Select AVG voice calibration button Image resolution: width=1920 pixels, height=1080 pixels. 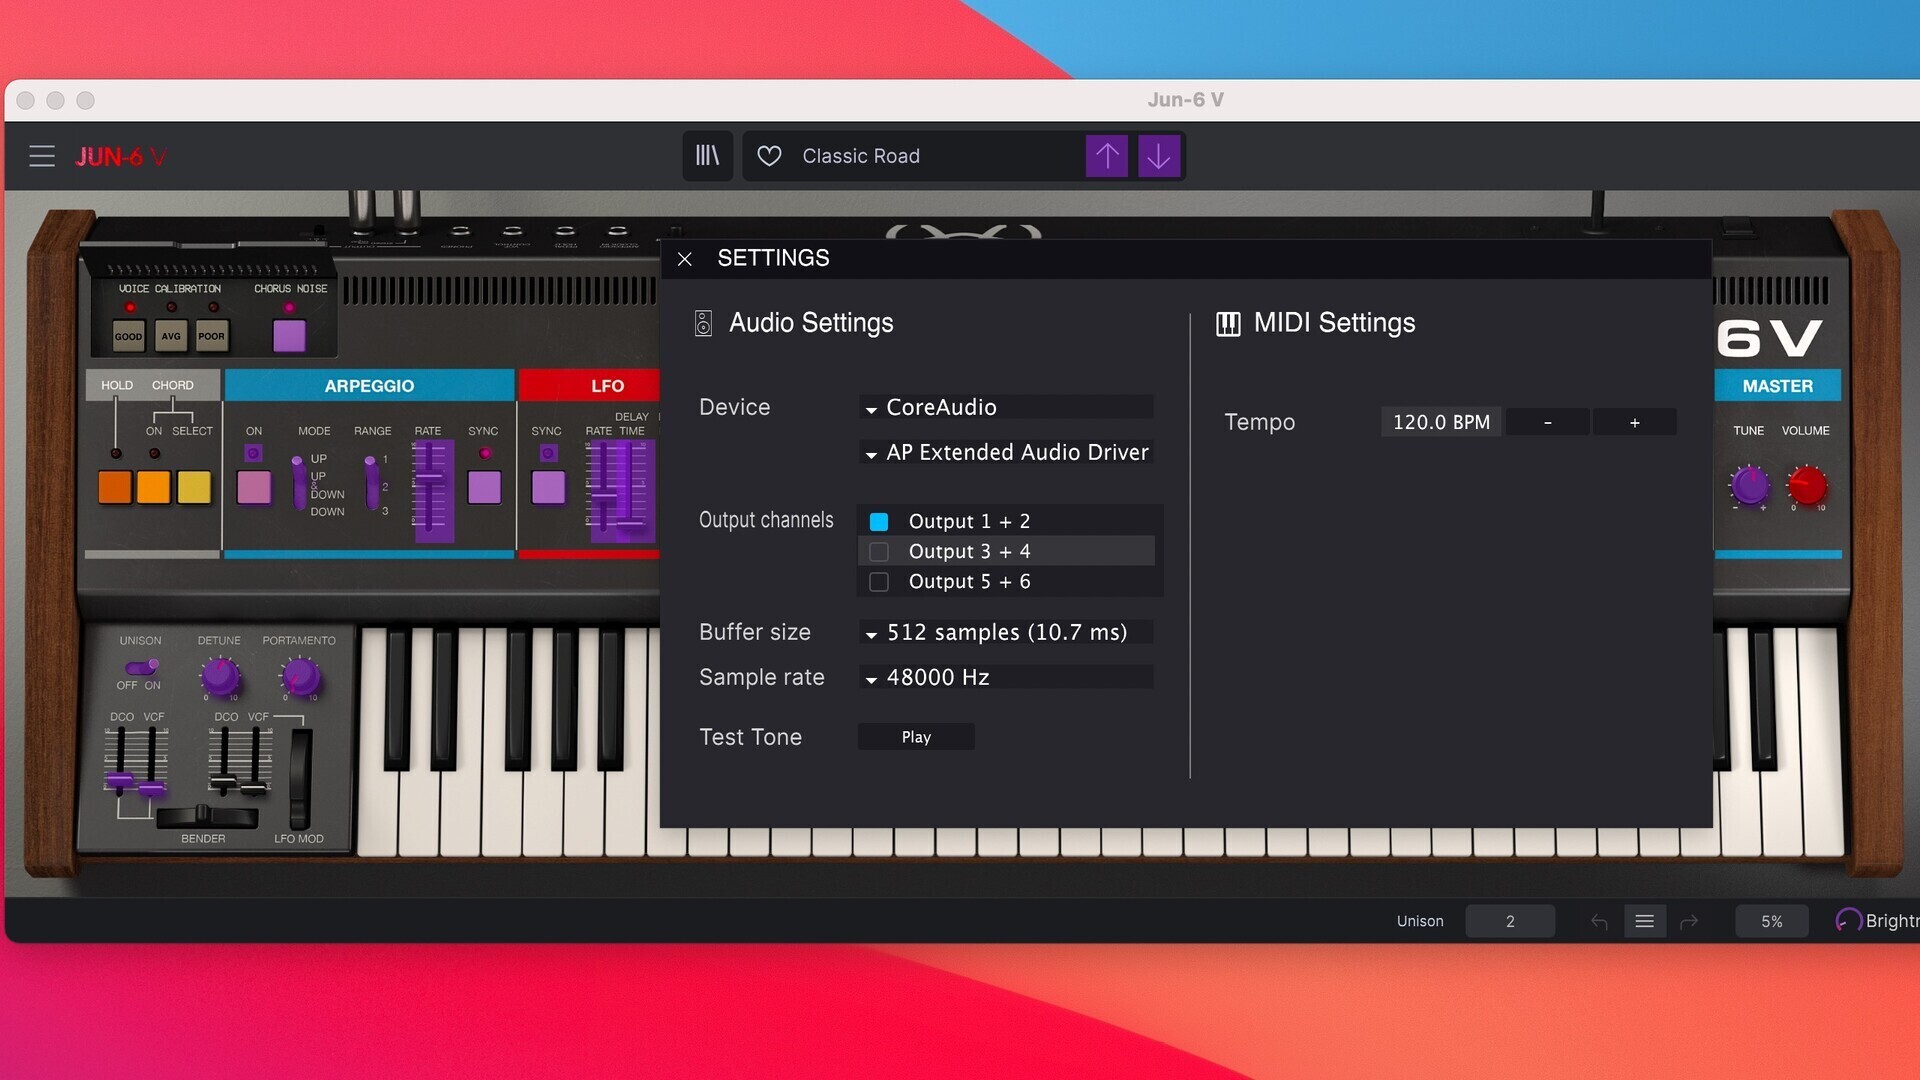[x=171, y=336]
